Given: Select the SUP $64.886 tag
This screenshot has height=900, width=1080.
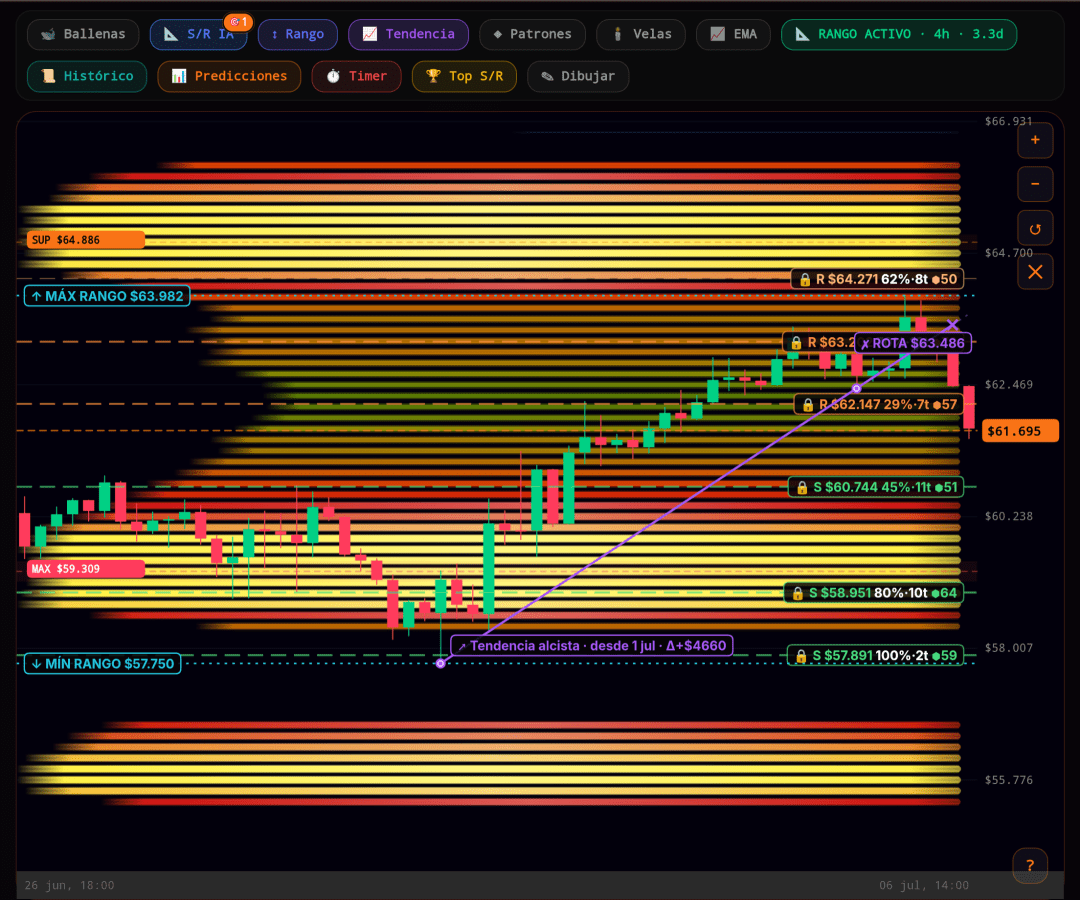Looking at the screenshot, I should [x=85, y=240].
